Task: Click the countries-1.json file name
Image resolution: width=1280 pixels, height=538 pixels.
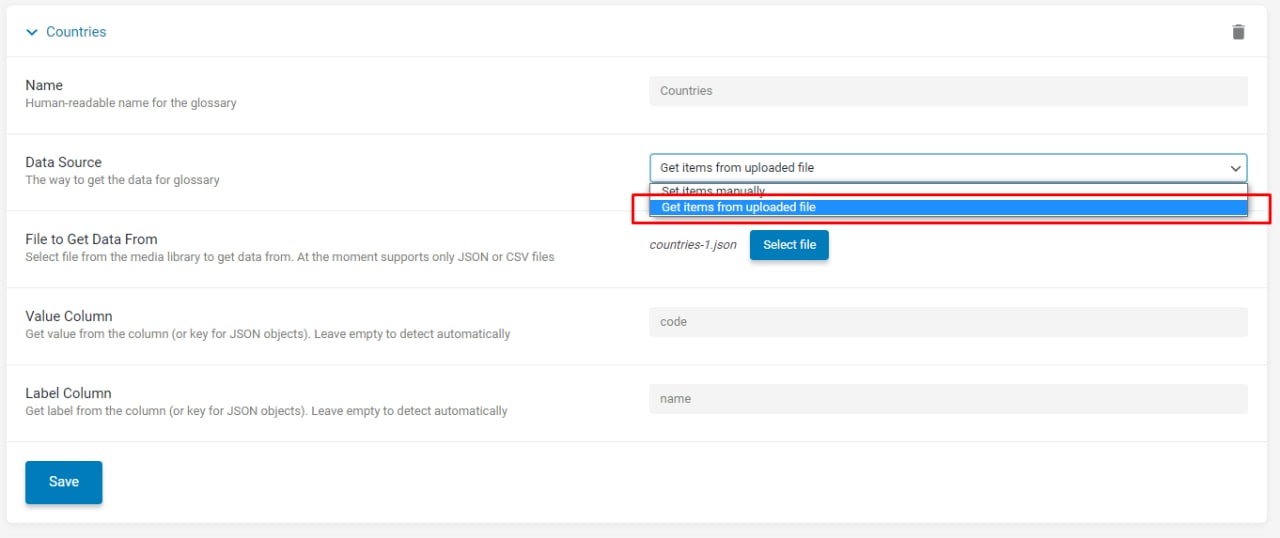Action: 693,245
